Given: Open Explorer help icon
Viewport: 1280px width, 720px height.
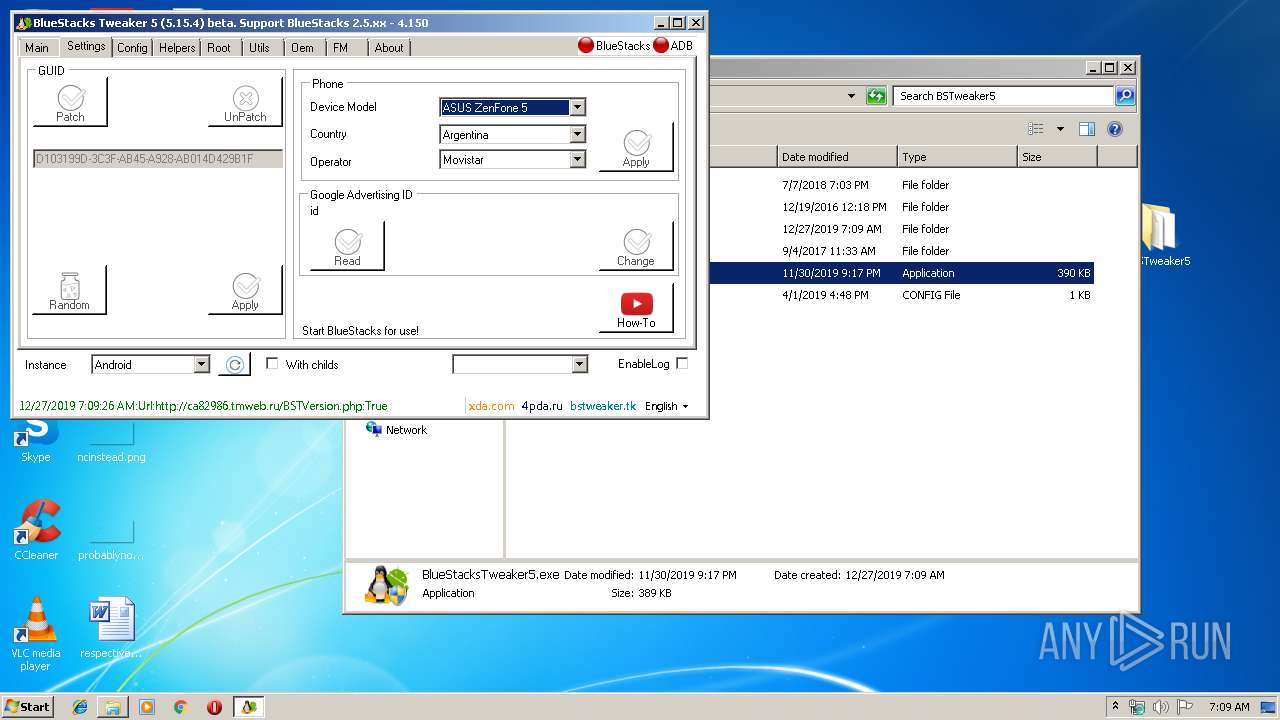Looking at the screenshot, I should point(1115,129).
